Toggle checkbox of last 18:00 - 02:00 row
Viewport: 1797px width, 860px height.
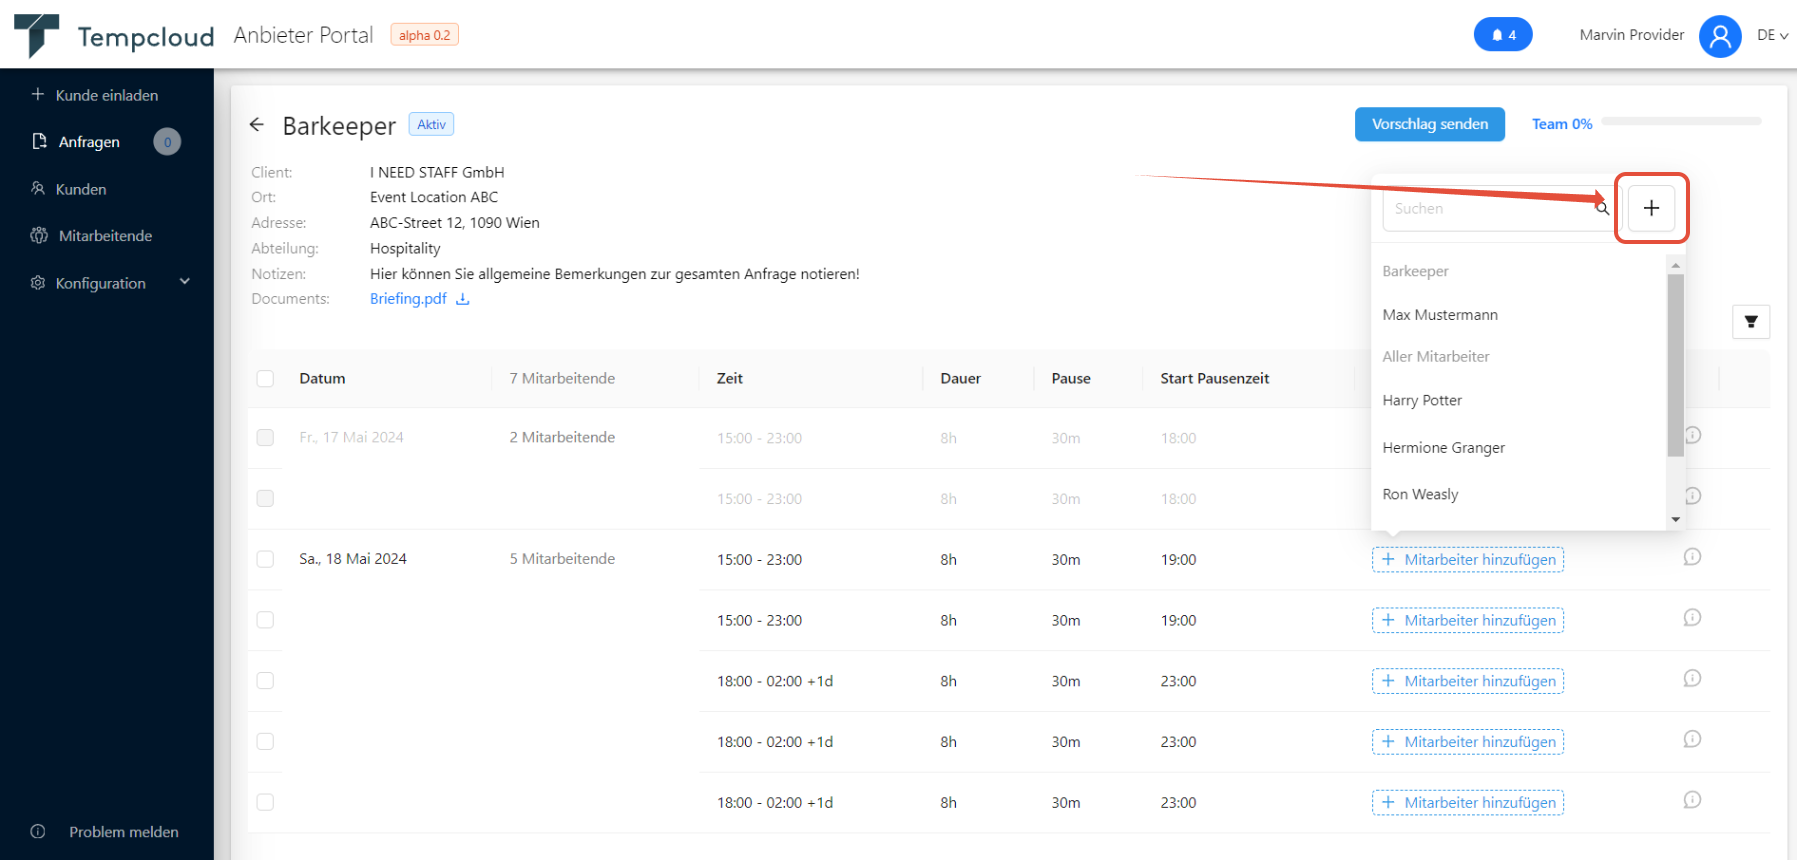coord(265,802)
